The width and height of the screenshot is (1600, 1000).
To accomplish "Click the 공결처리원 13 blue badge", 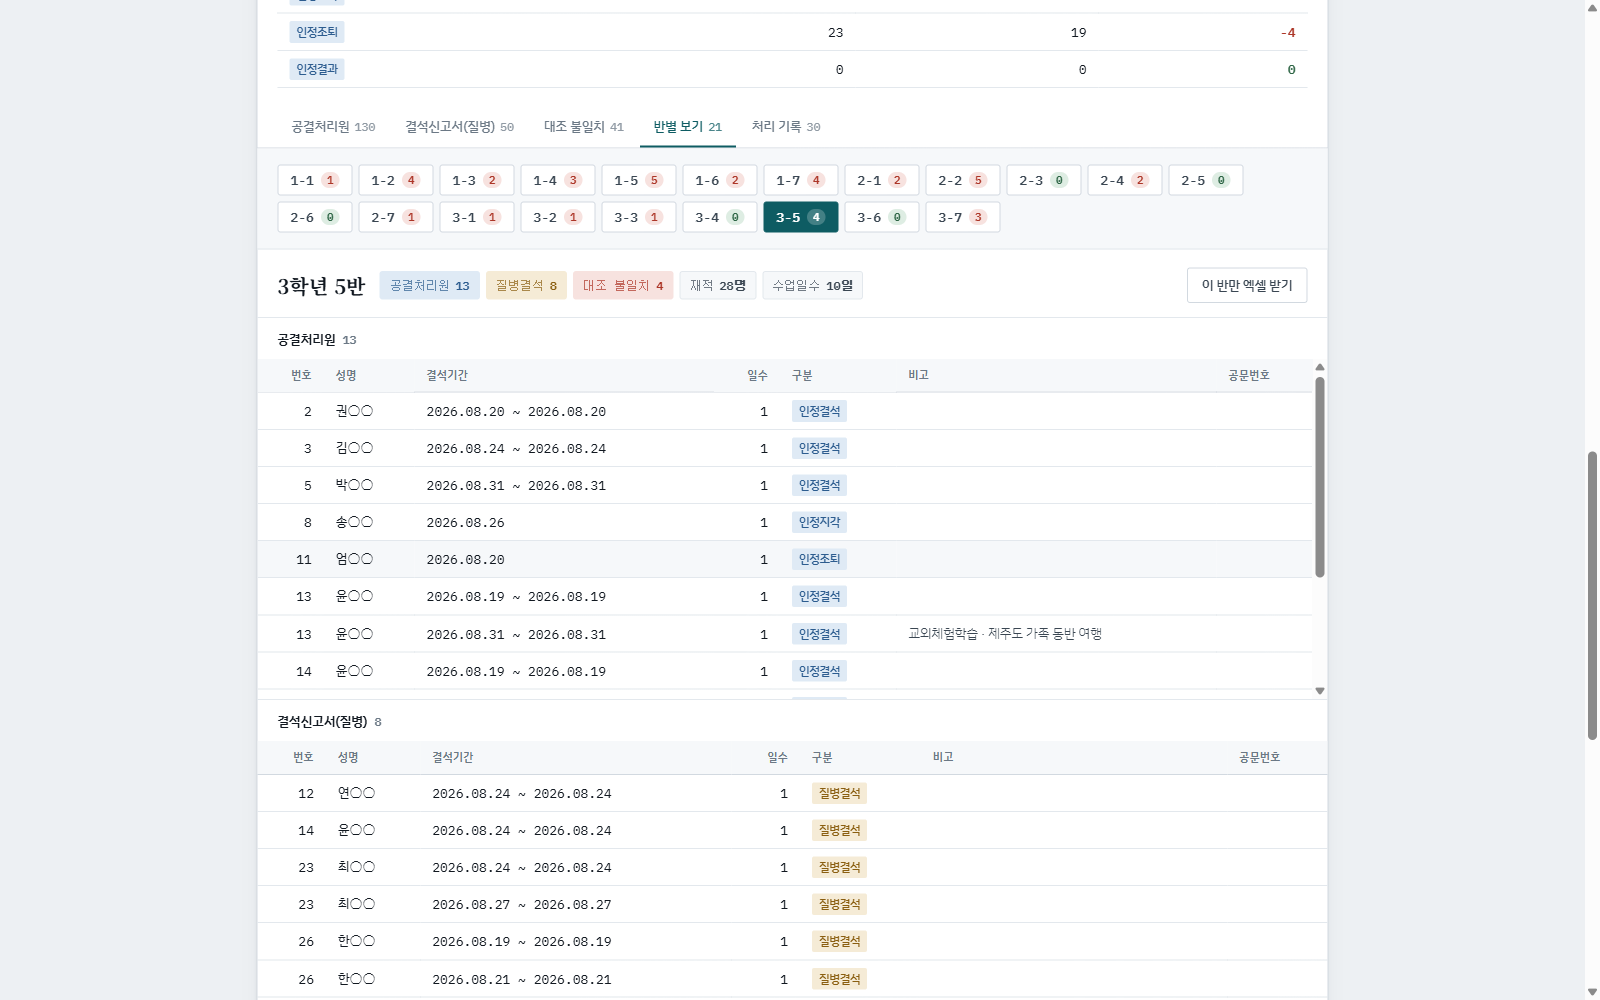I will [x=429, y=285].
